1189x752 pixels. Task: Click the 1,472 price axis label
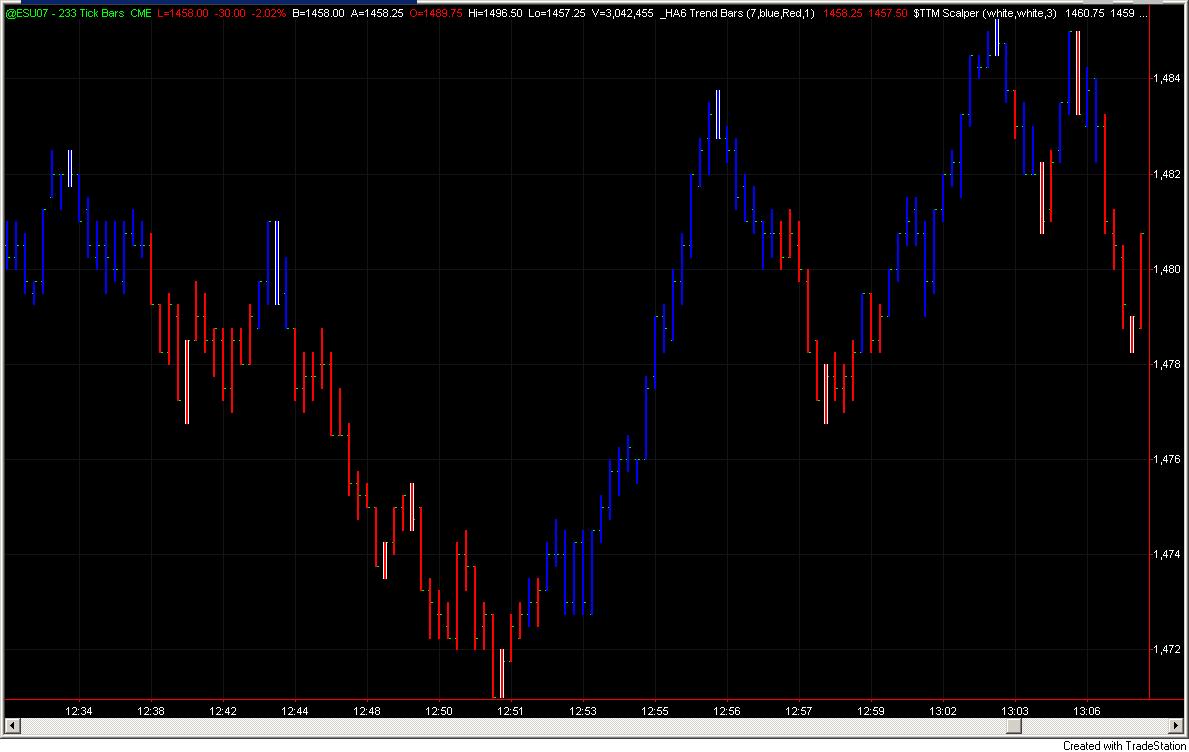point(1166,650)
